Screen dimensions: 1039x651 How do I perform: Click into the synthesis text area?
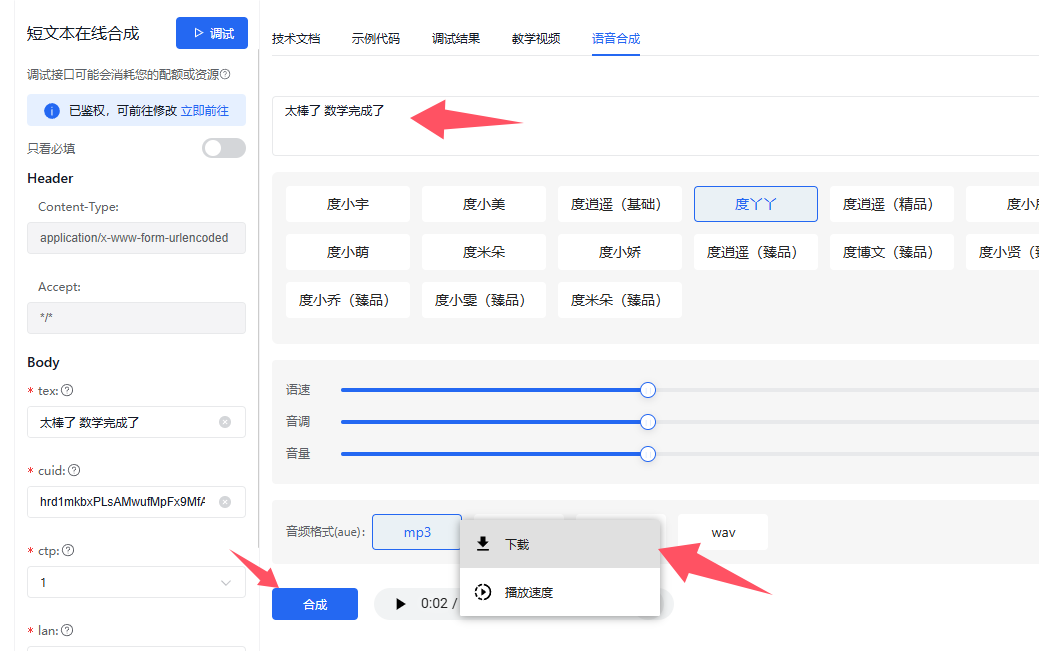(x=655, y=126)
